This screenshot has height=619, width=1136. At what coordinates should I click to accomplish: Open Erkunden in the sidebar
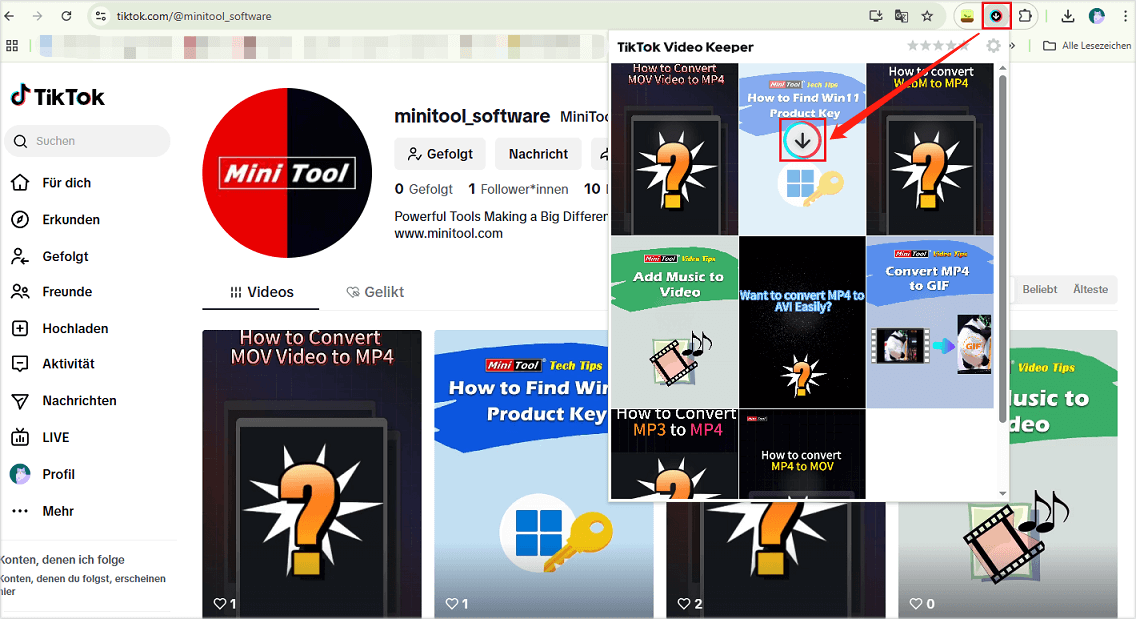pyautogui.click(x=57, y=220)
